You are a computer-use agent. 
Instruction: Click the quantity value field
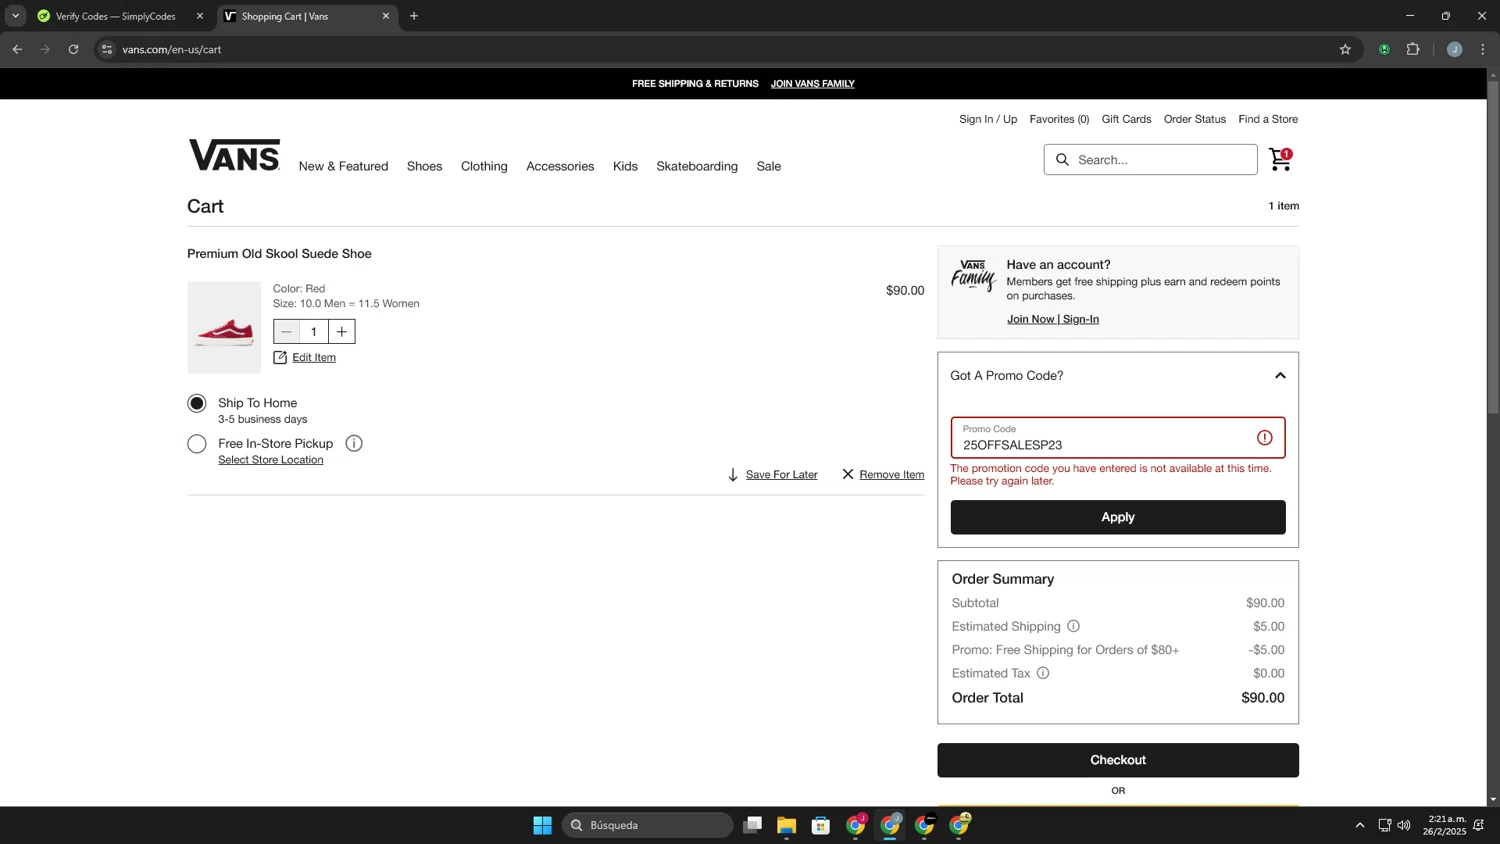[314, 332]
